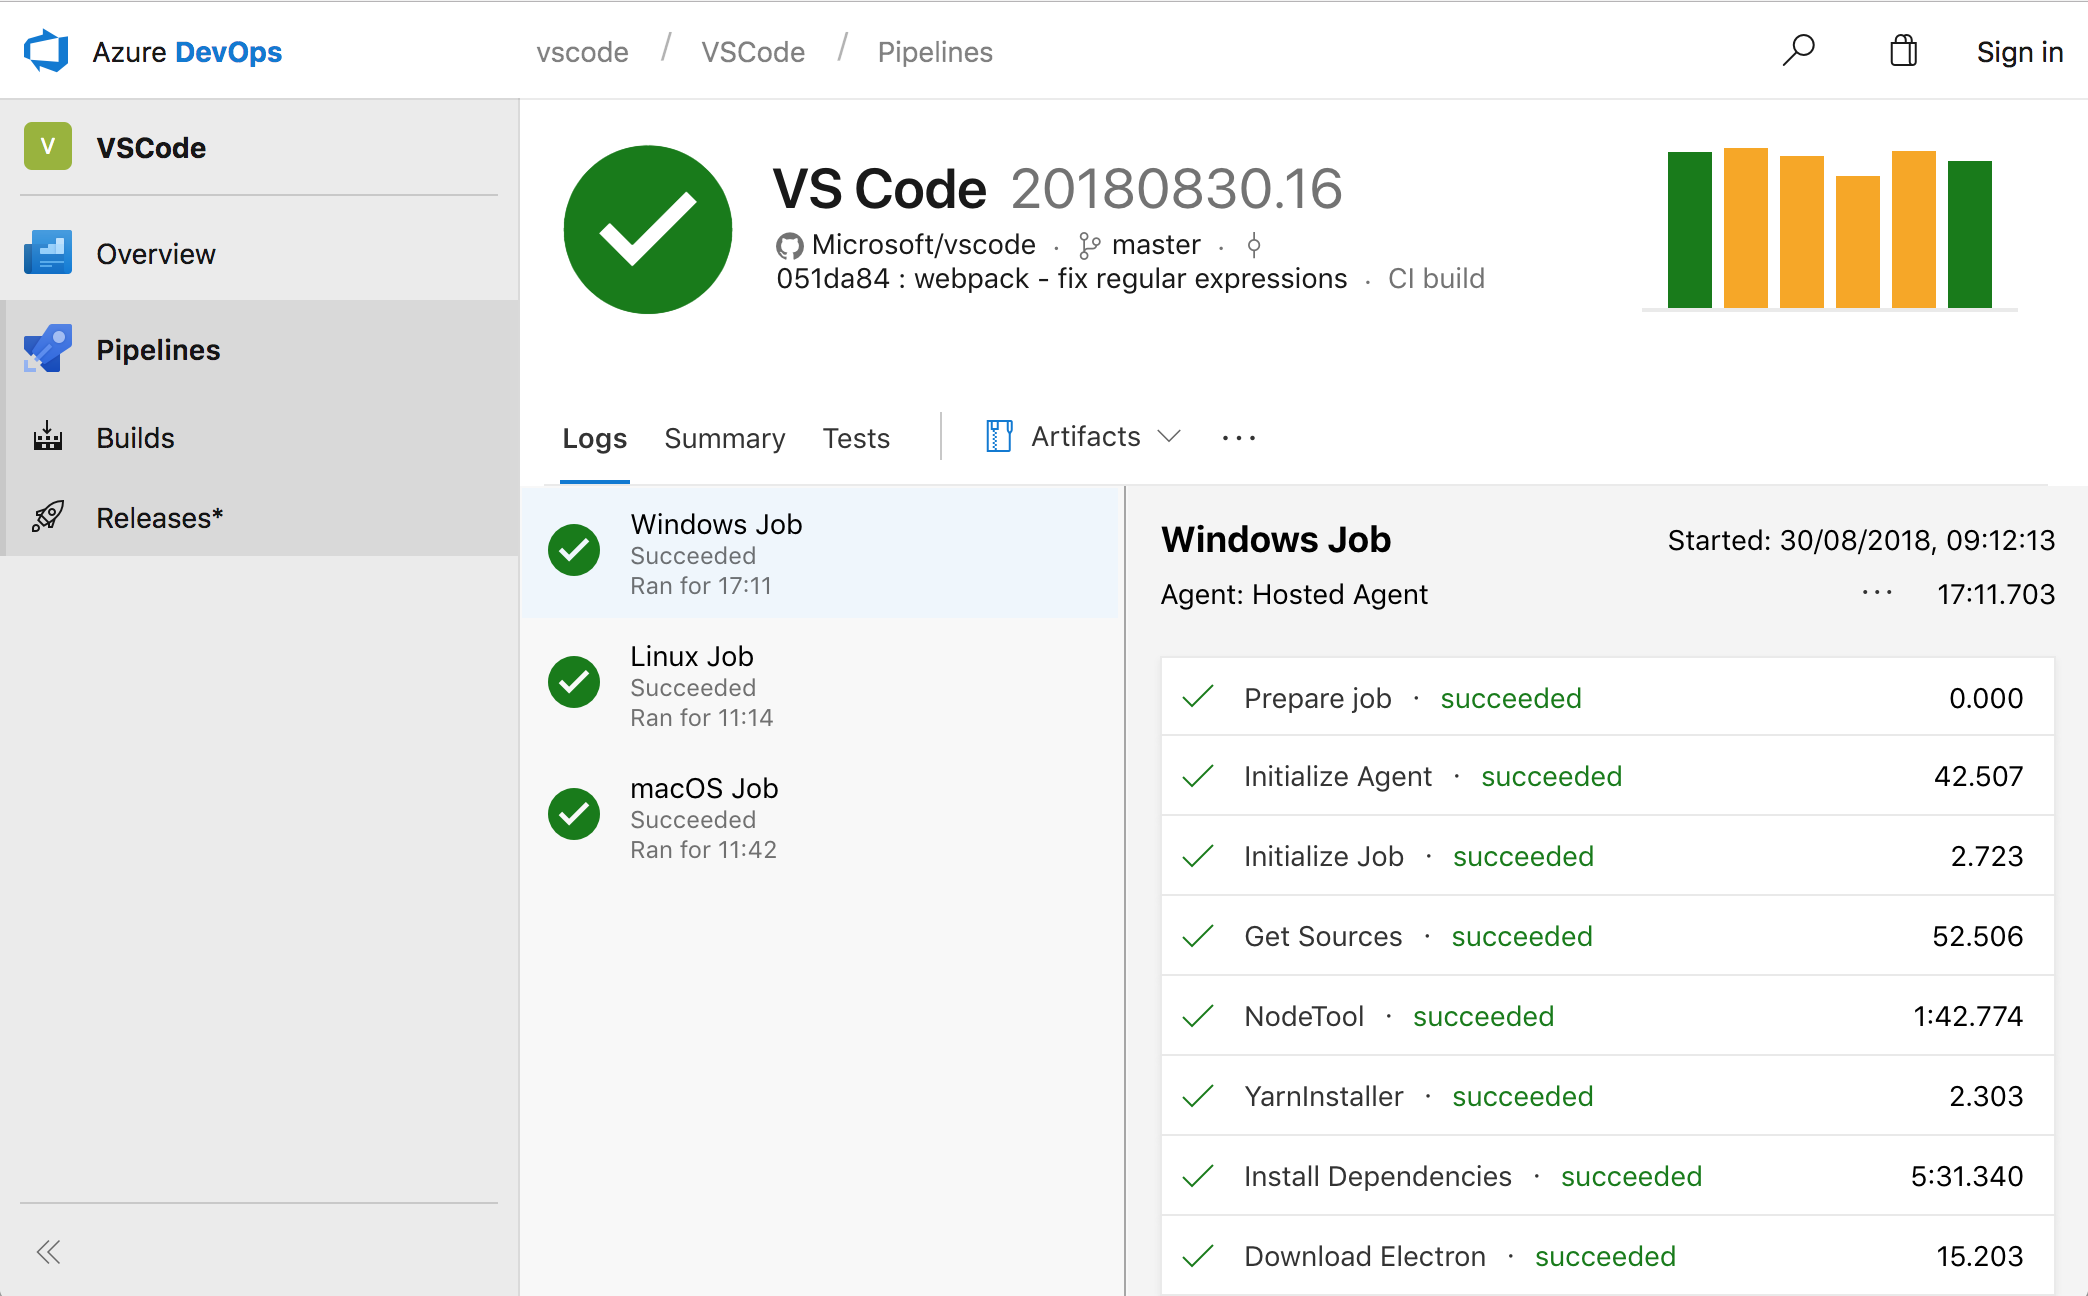Click the green success check of Linux Job

coord(573,682)
